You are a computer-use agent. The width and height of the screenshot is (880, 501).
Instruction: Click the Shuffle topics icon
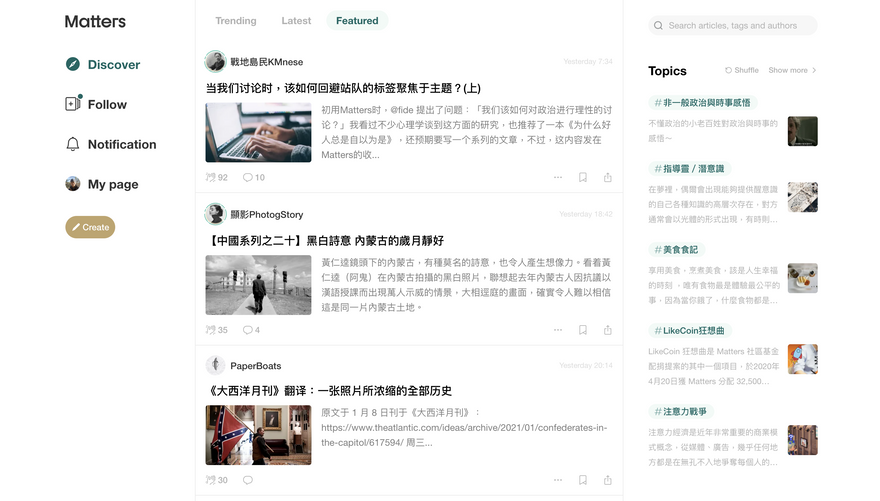[x=729, y=71]
